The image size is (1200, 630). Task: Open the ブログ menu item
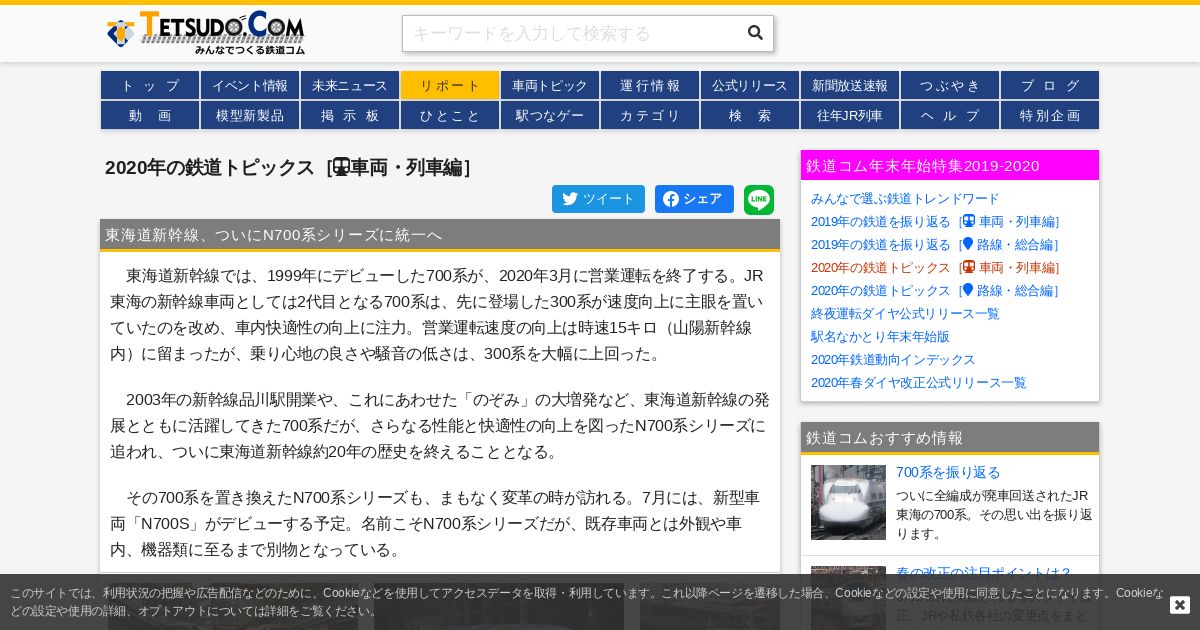tap(1050, 85)
